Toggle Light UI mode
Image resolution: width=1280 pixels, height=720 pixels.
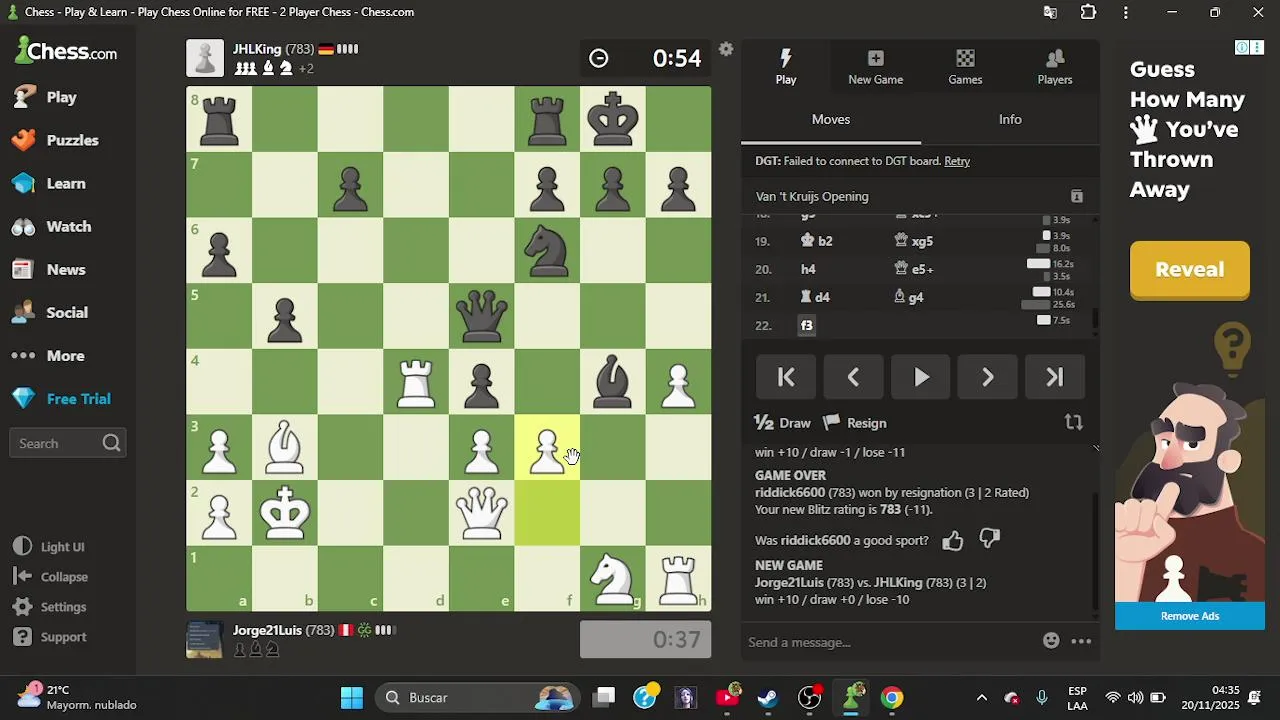coord(49,547)
